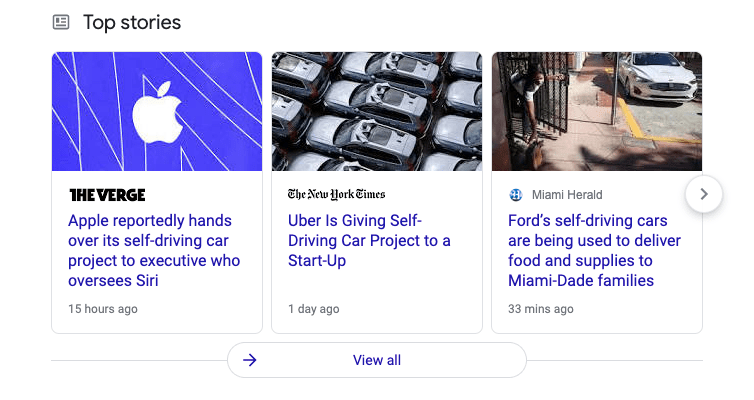Open the Ford delivery car photo

[x=597, y=112]
